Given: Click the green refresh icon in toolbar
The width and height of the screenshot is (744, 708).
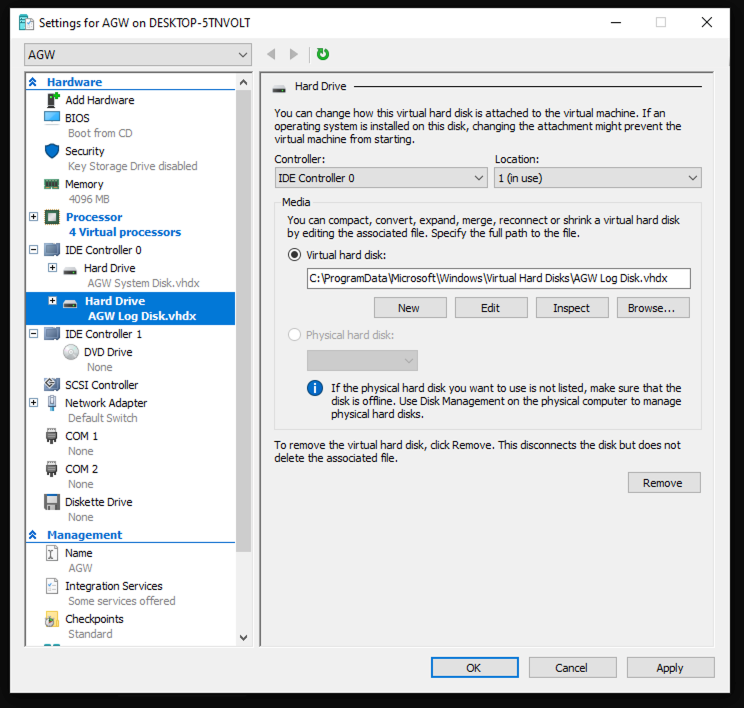Looking at the screenshot, I should 323,54.
